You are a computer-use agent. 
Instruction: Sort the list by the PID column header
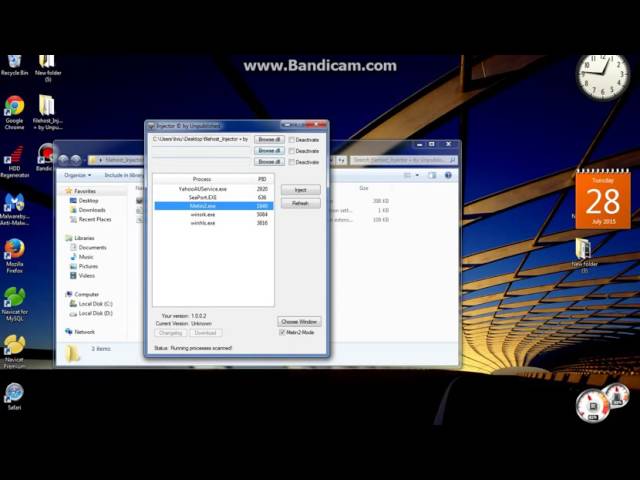click(262, 179)
